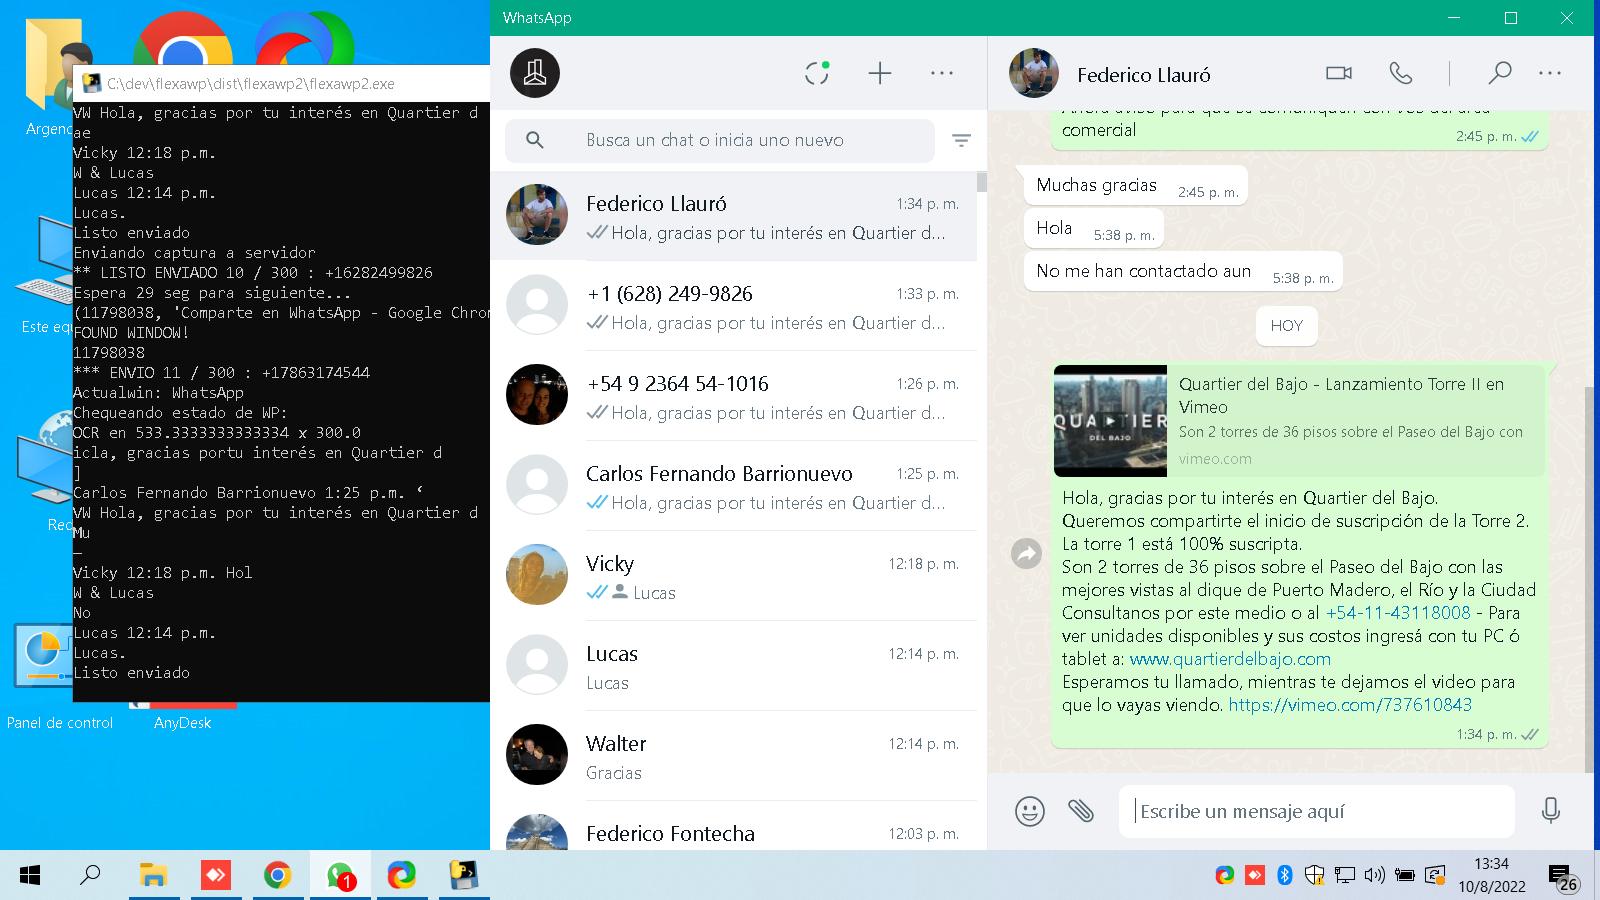
Task: Click the 'Muchas gracias' message bubble
Action: (1135, 185)
